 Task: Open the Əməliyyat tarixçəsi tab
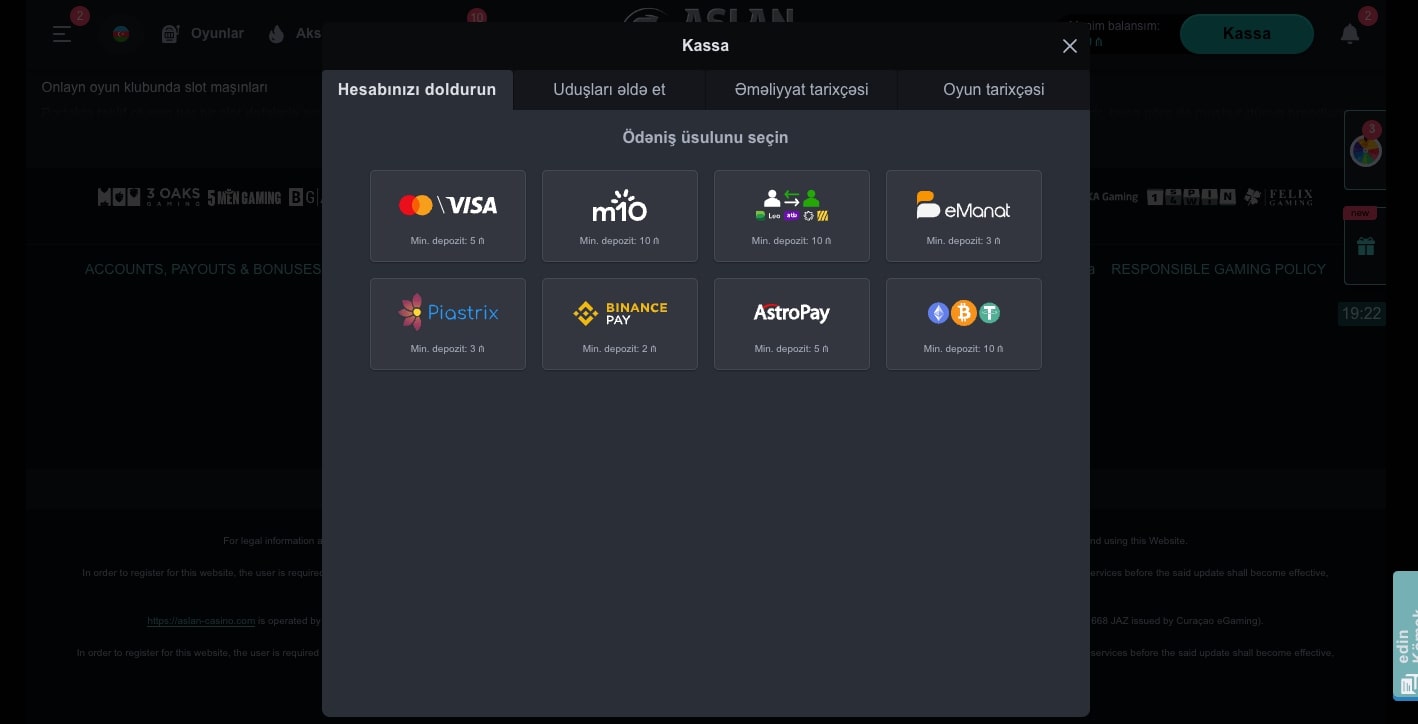pos(801,89)
